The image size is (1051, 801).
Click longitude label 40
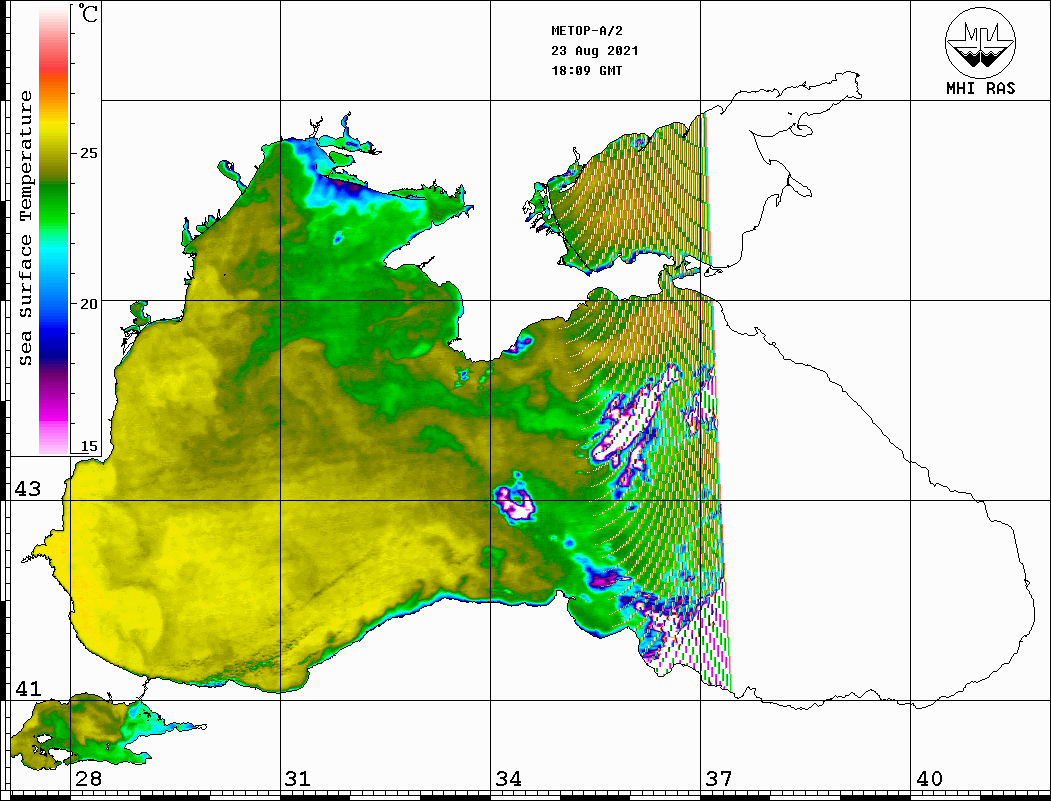click(929, 778)
